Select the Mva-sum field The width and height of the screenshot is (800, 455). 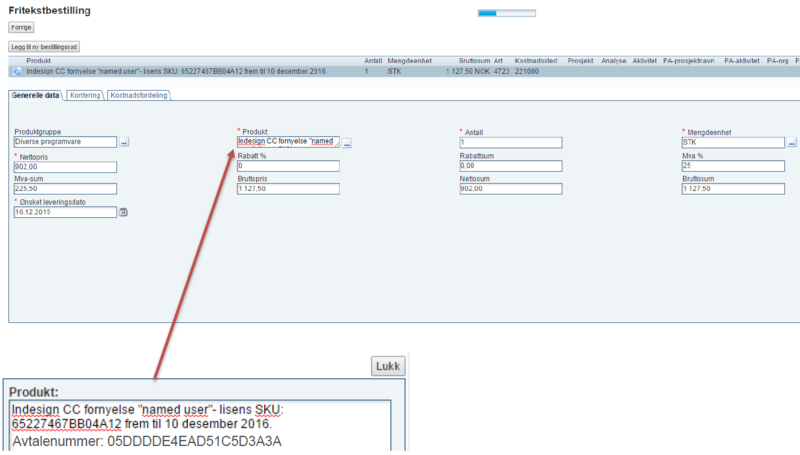point(65,189)
